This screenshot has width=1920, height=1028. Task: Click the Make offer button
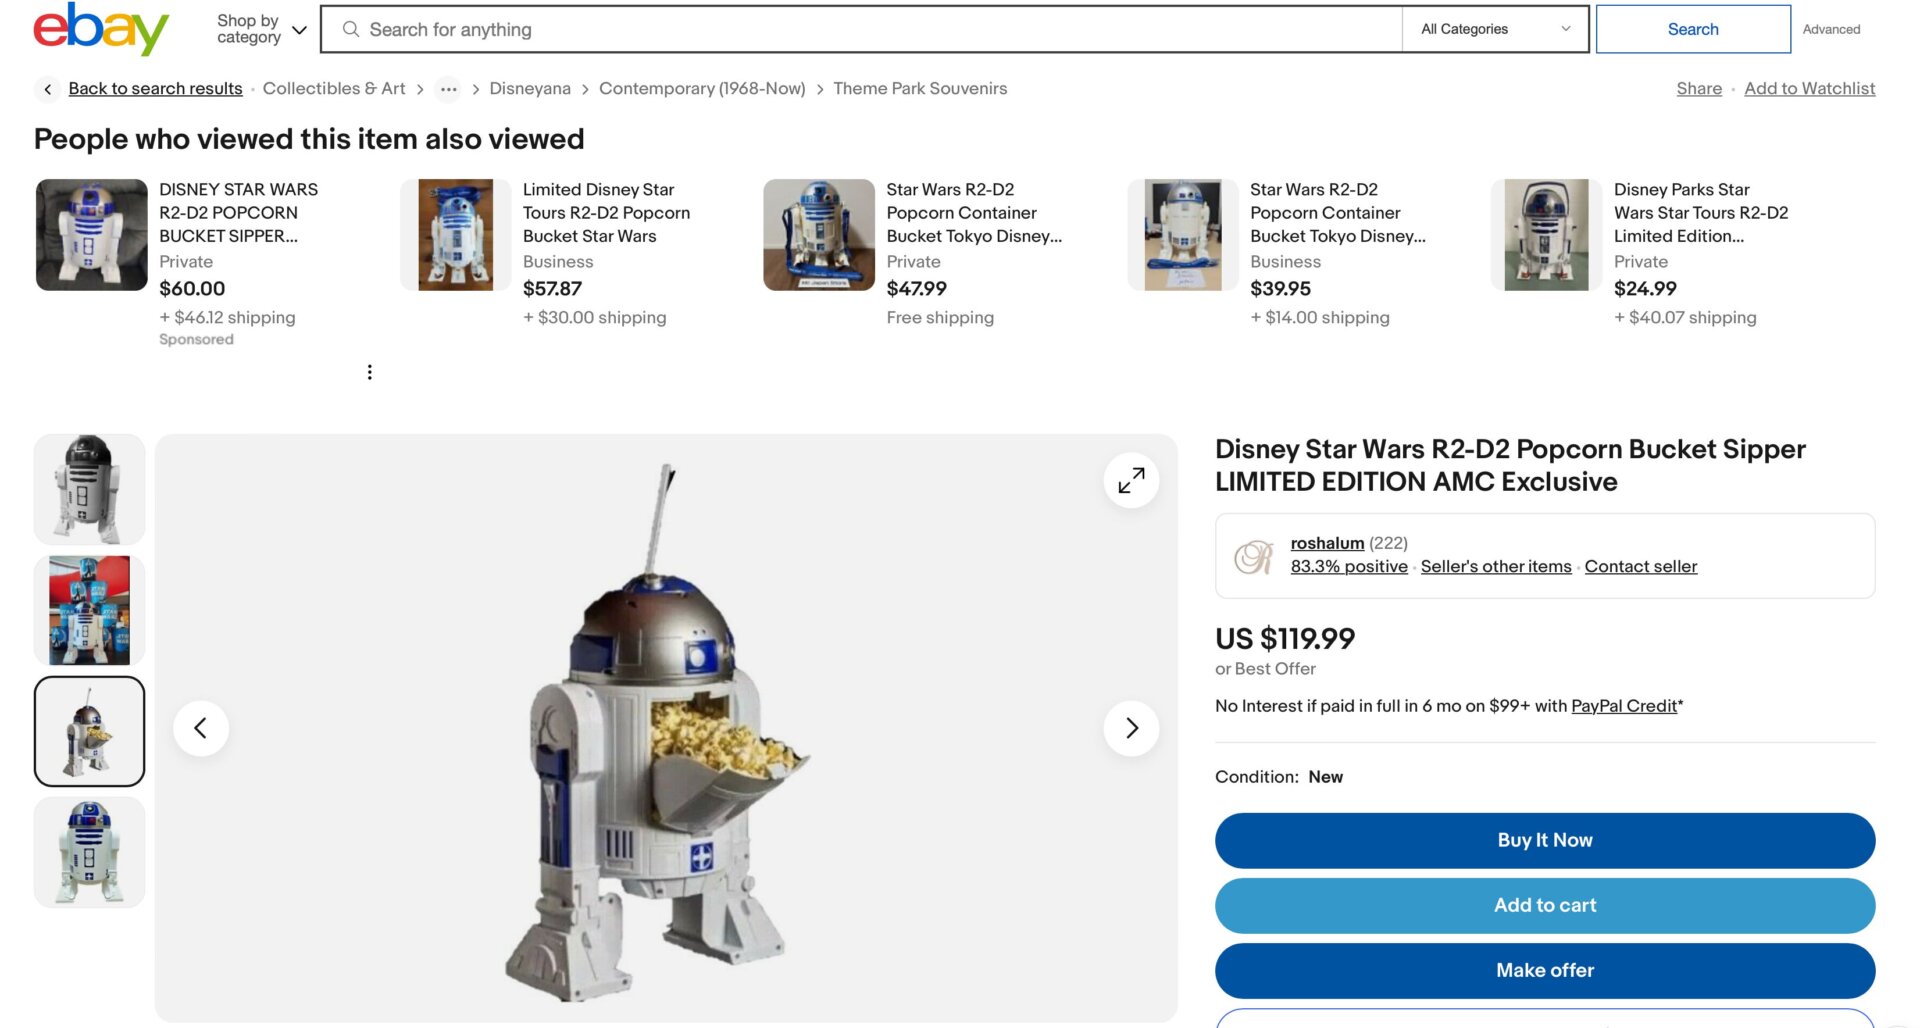click(x=1544, y=970)
